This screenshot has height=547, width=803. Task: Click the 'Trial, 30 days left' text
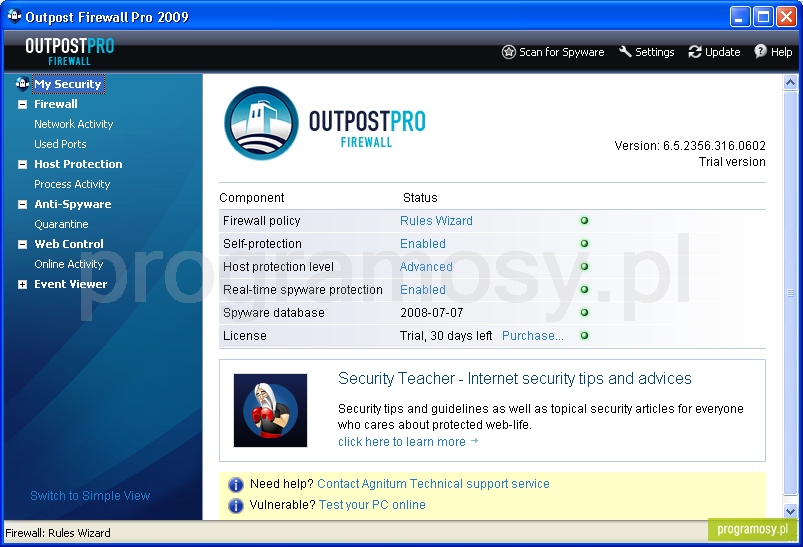(x=446, y=335)
